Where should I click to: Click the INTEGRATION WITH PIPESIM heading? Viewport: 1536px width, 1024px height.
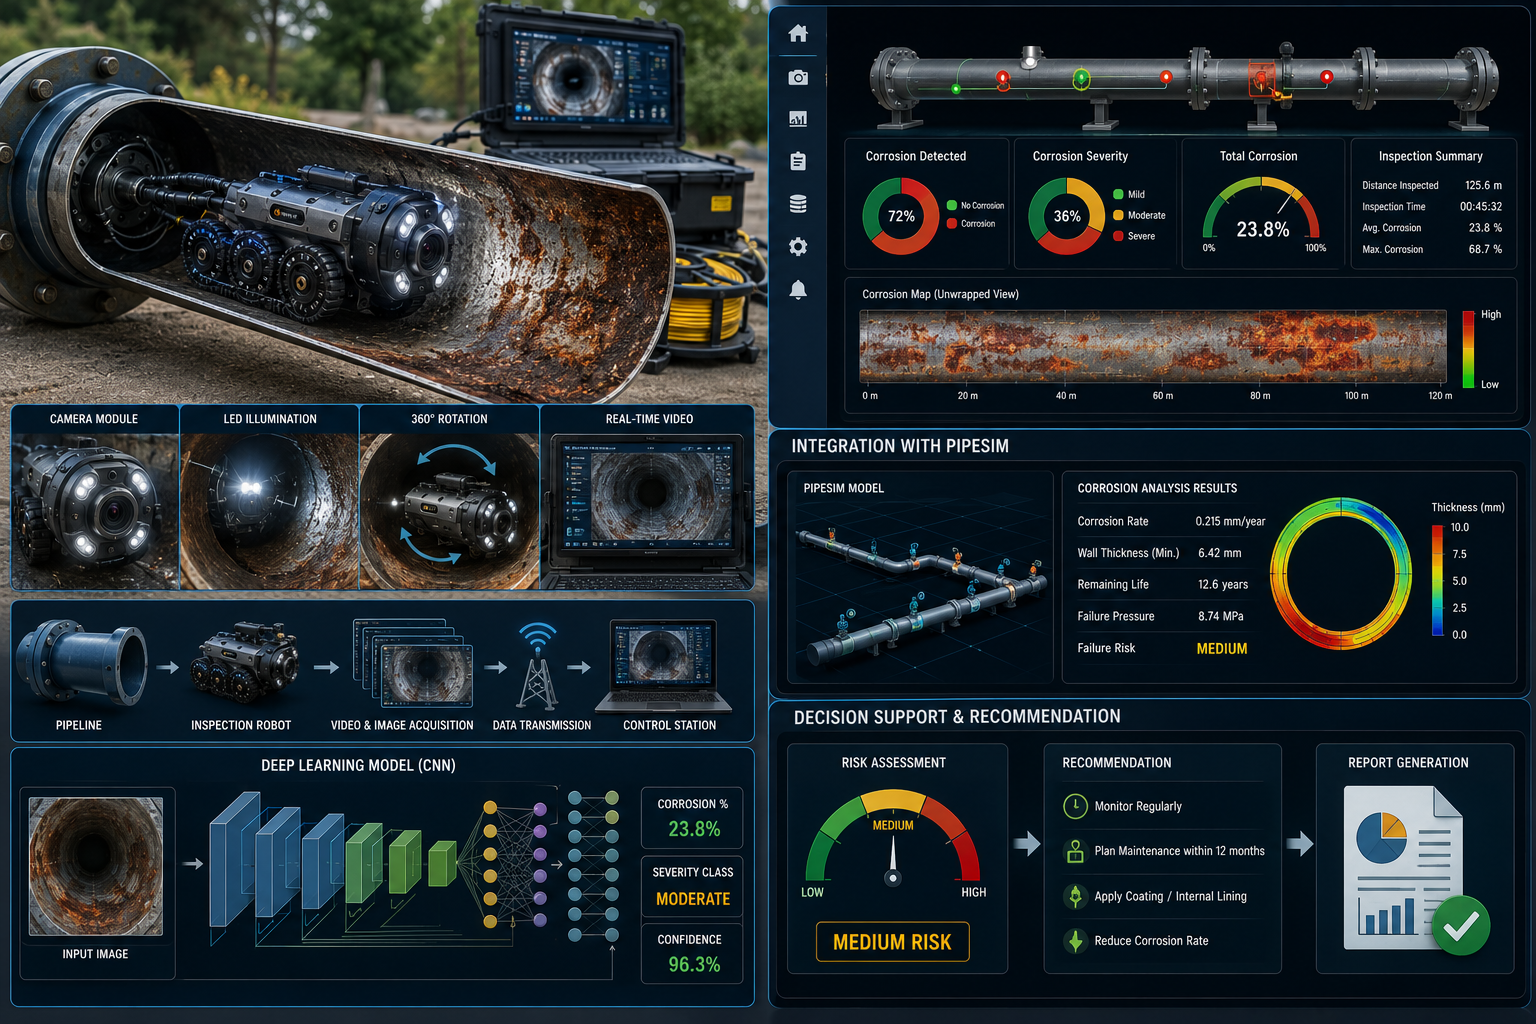point(899,446)
